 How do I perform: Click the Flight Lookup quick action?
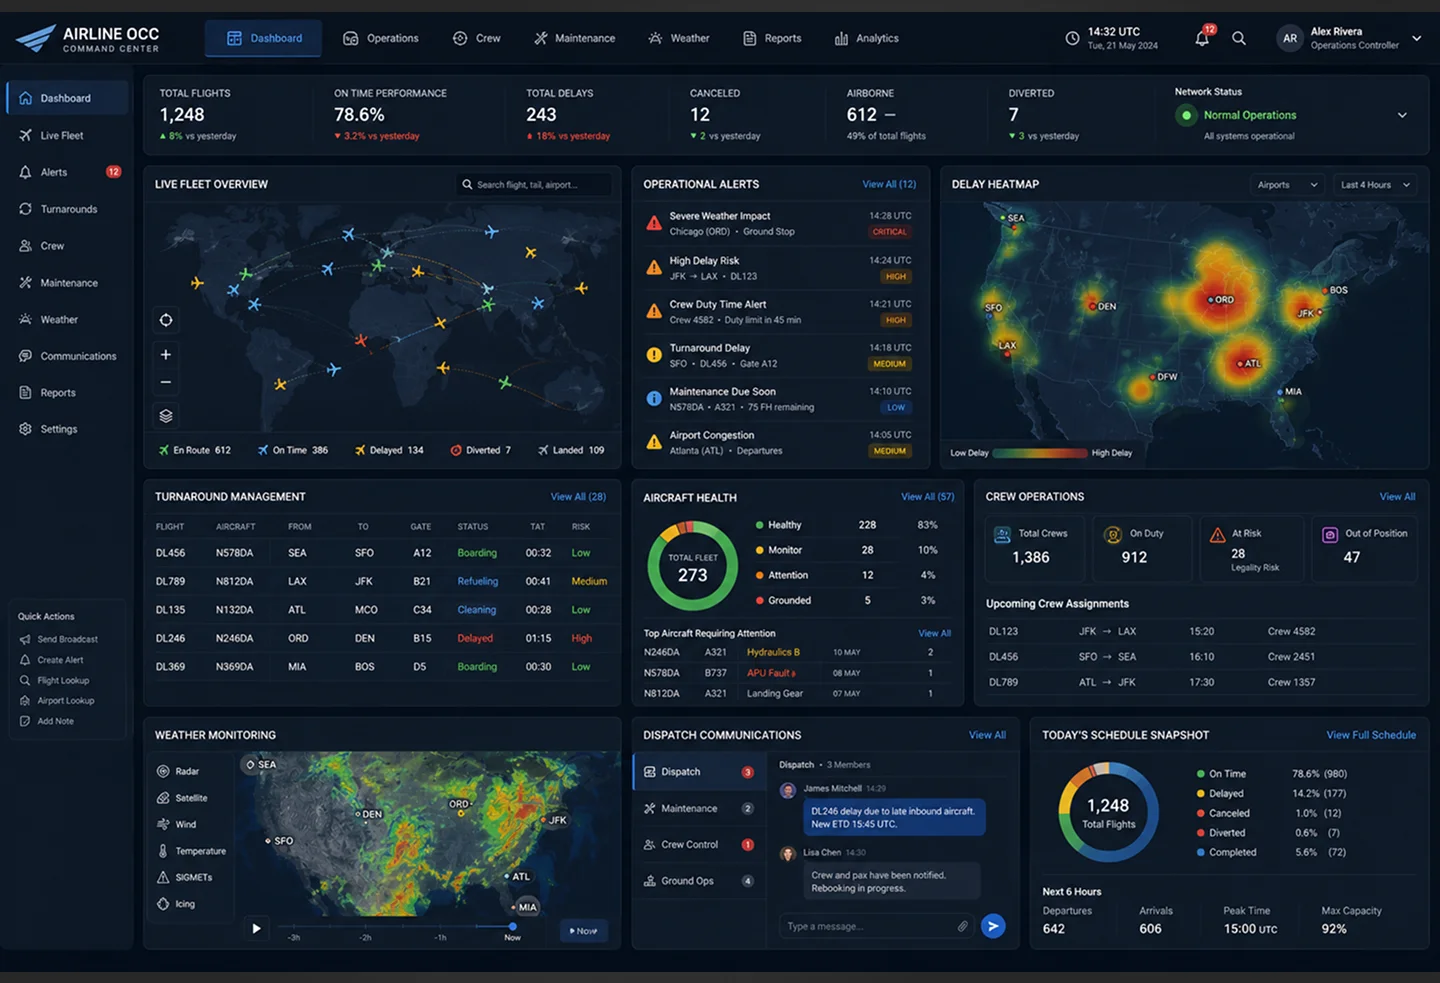point(55,680)
